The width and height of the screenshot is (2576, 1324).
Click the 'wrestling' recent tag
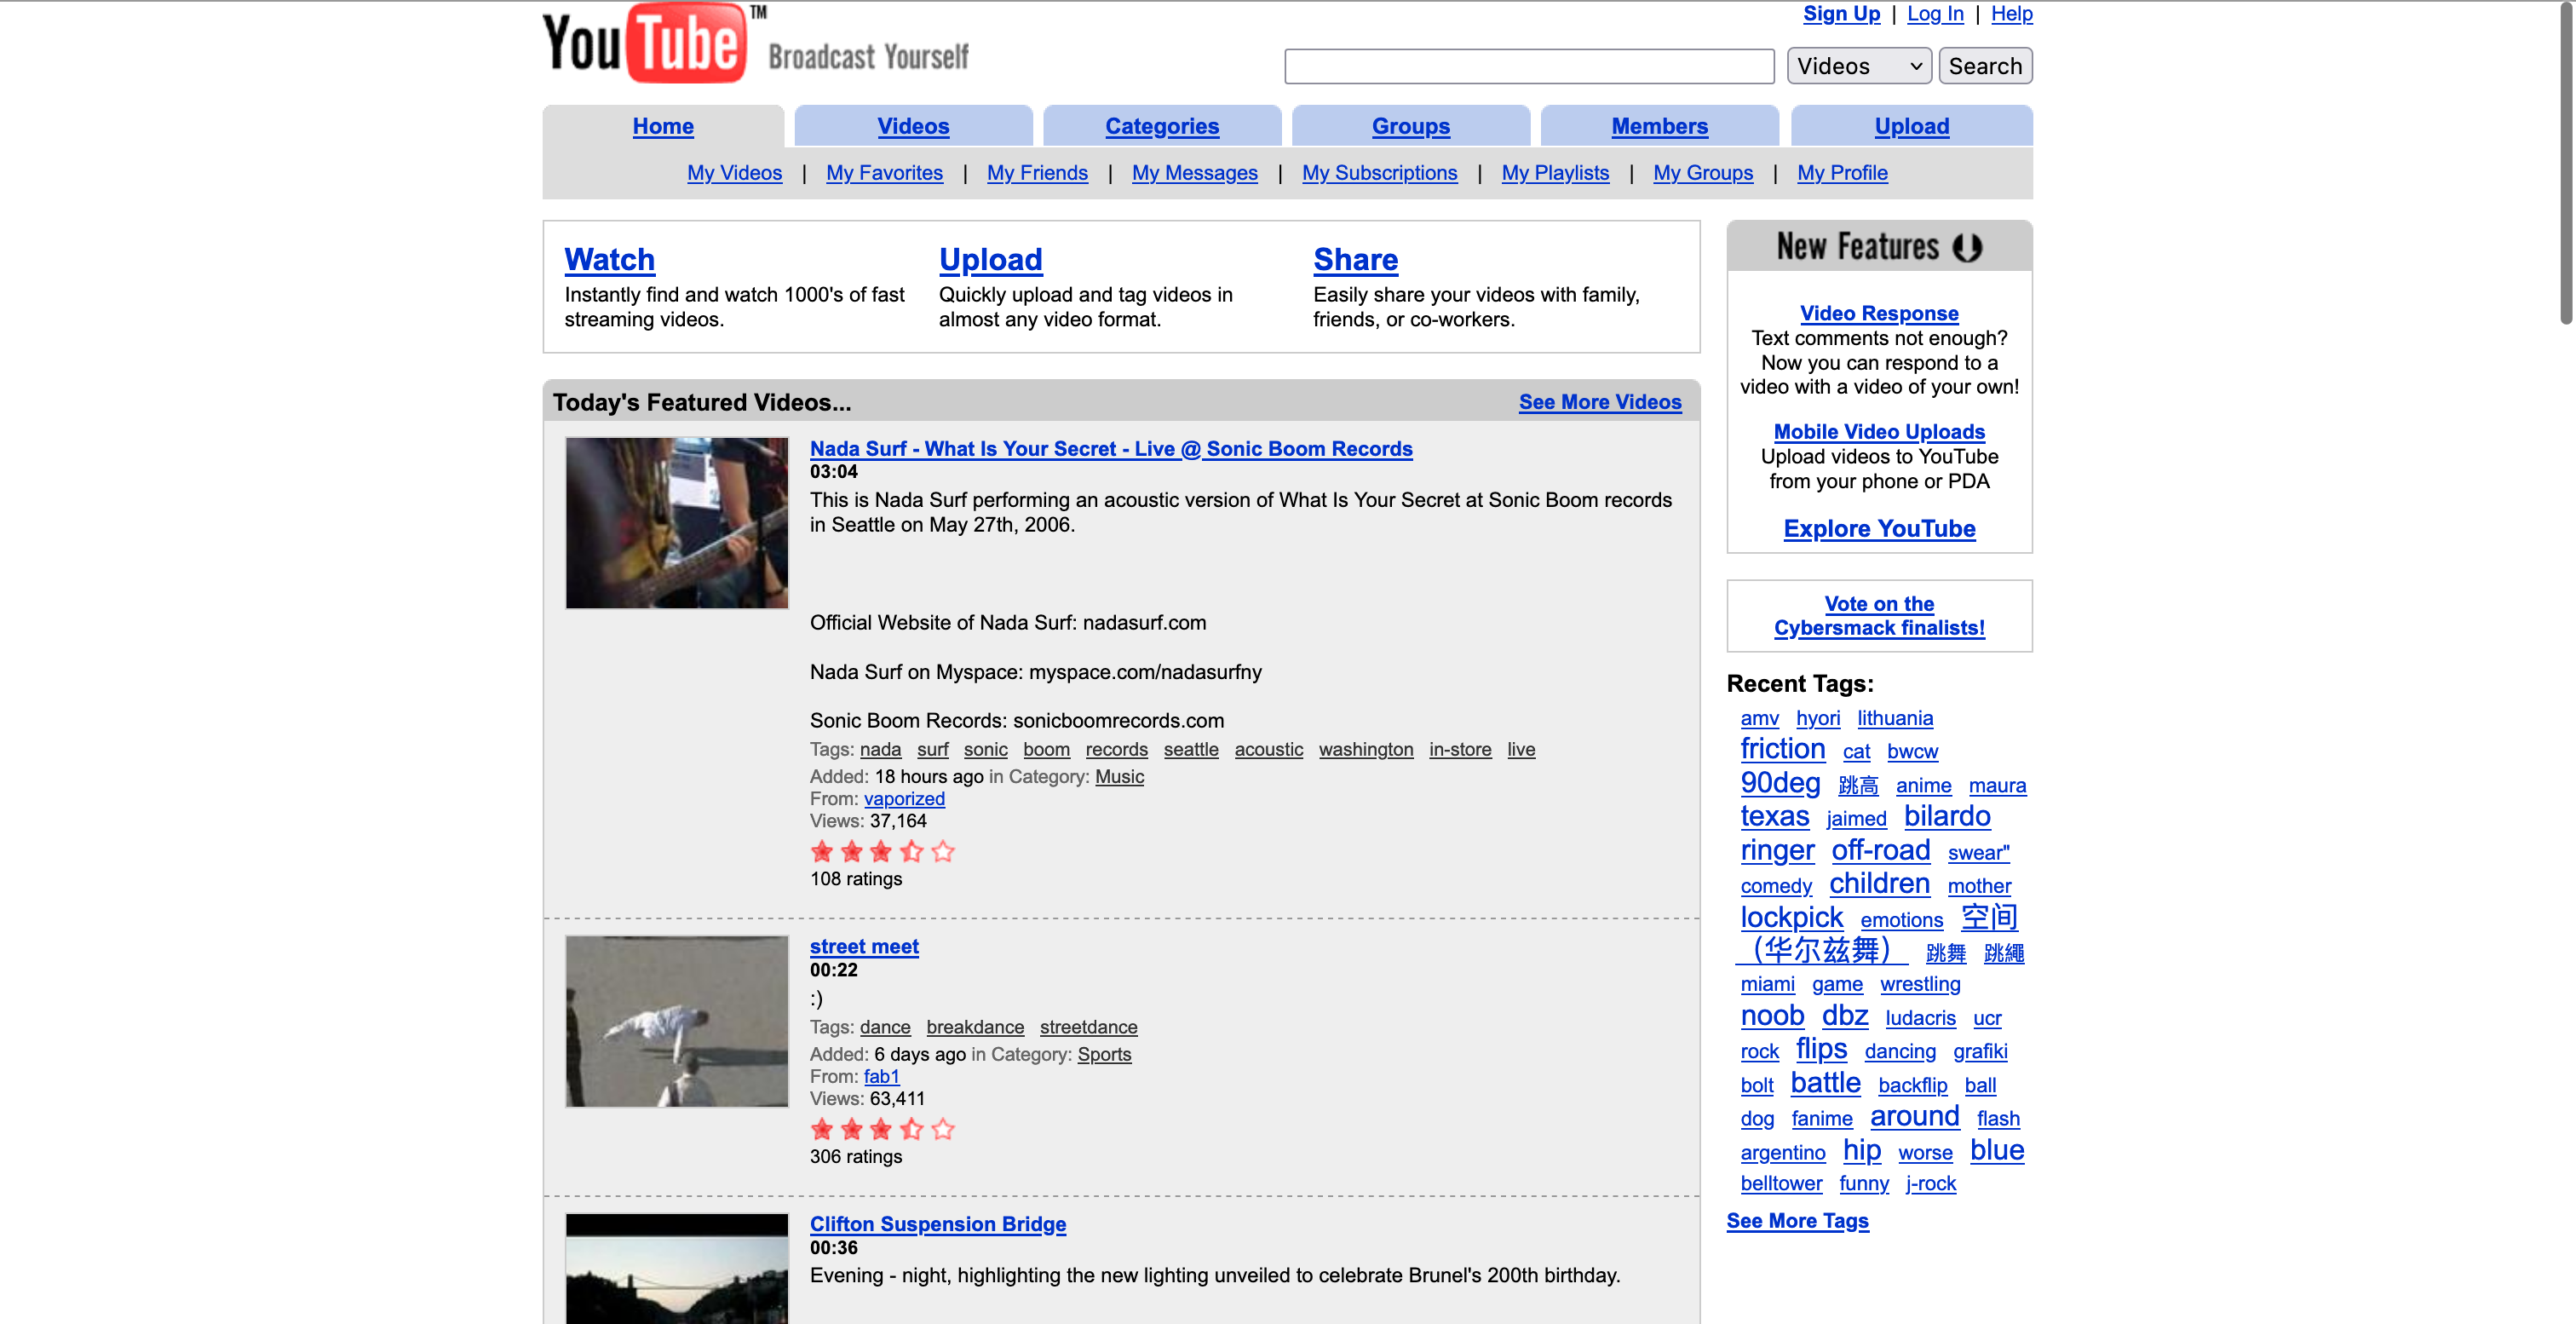[1919, 984]
